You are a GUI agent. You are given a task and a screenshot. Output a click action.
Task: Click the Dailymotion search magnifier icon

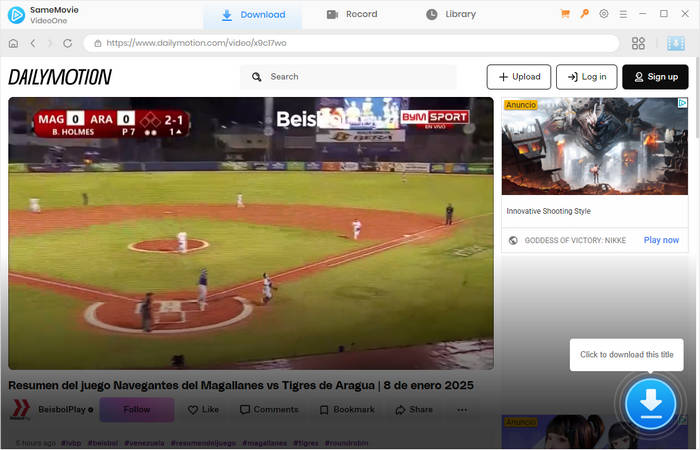pos(256,77)
